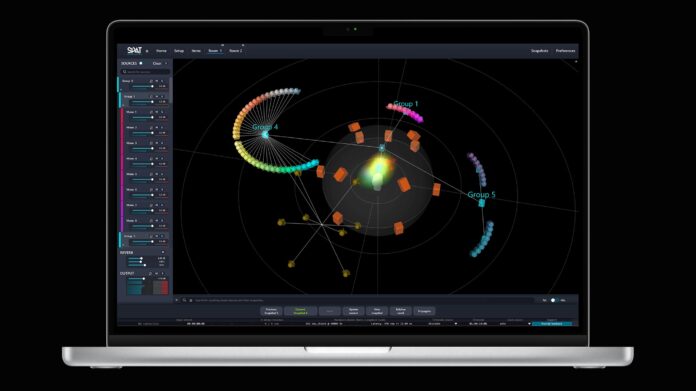Click the SPAT logo icon
The image size is (696, 391).
click(134, 51)
